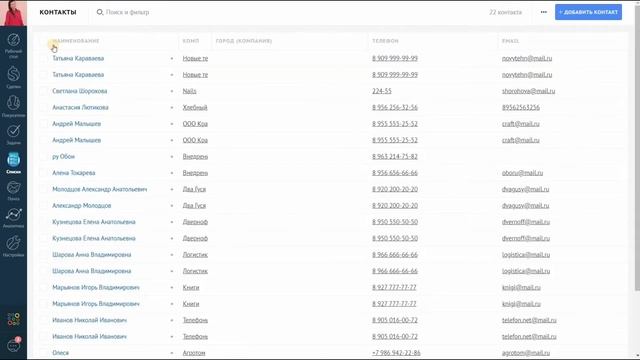Sort by Наименование column header
Viewport: 640px width, 360px height.
tap(76, 41)
